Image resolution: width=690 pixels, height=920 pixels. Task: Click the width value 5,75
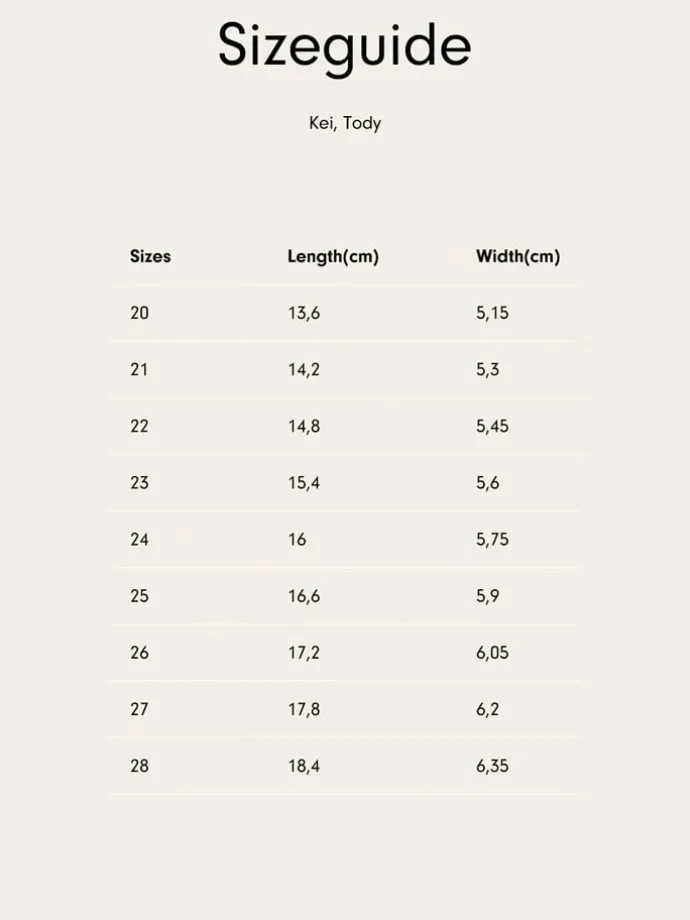tap(492, 540)
